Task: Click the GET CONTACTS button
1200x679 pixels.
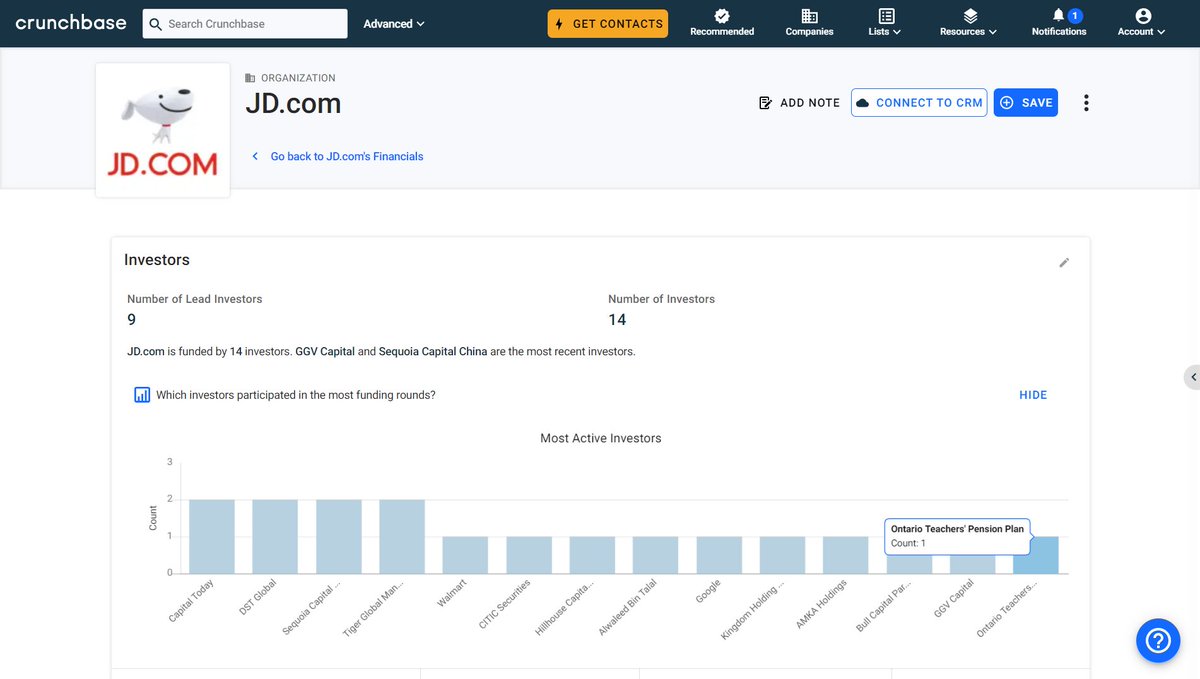Action: pyautogui.click(x=608, y=23)
